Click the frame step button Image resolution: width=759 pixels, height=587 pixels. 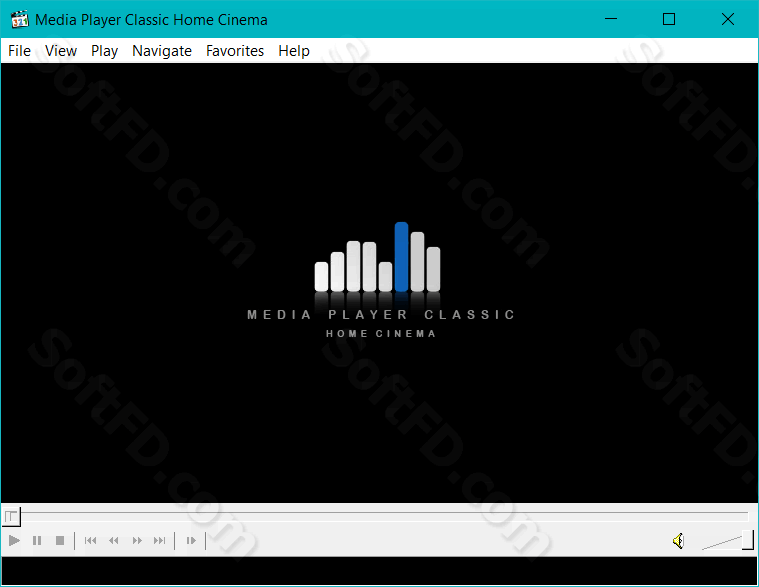(x=191, y=540)
